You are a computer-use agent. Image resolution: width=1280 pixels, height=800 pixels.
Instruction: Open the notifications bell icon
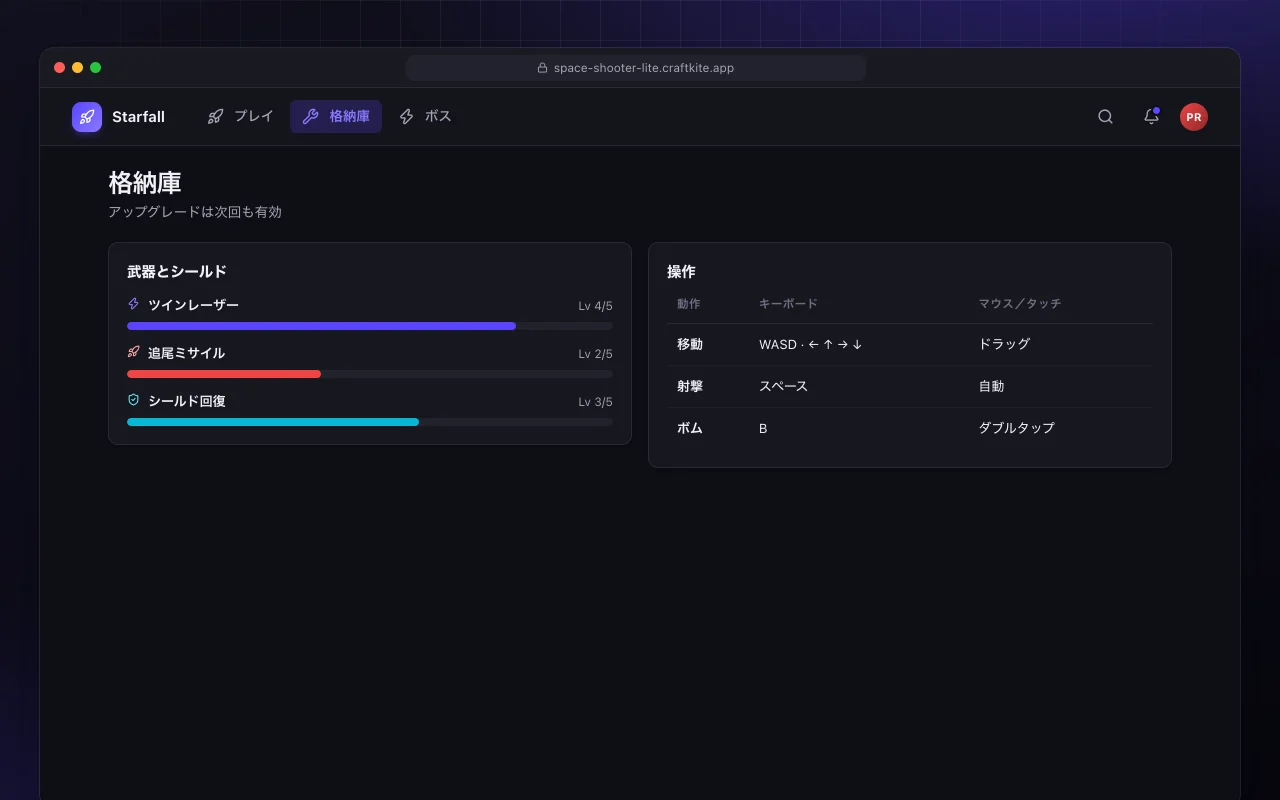pyautogui.click(x=1151, y=117)
